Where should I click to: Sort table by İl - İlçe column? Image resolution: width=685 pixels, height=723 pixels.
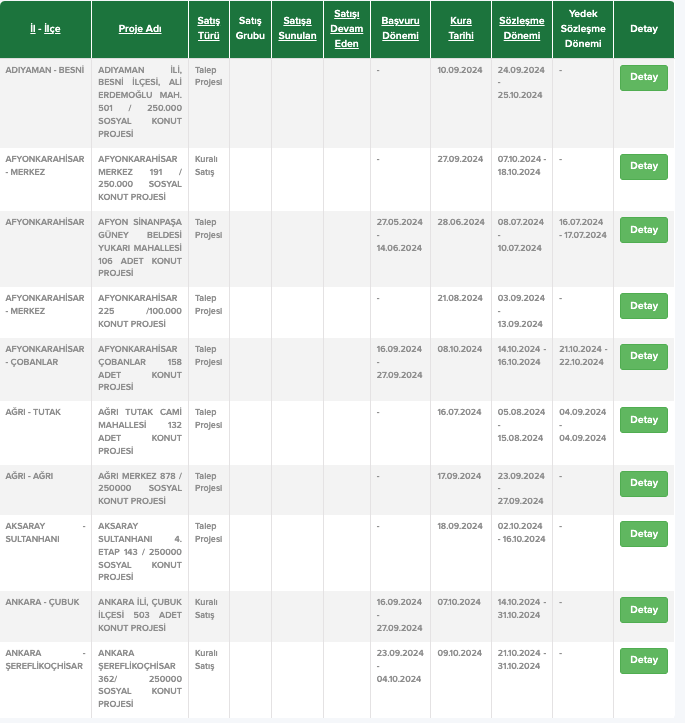coord(45,29)
